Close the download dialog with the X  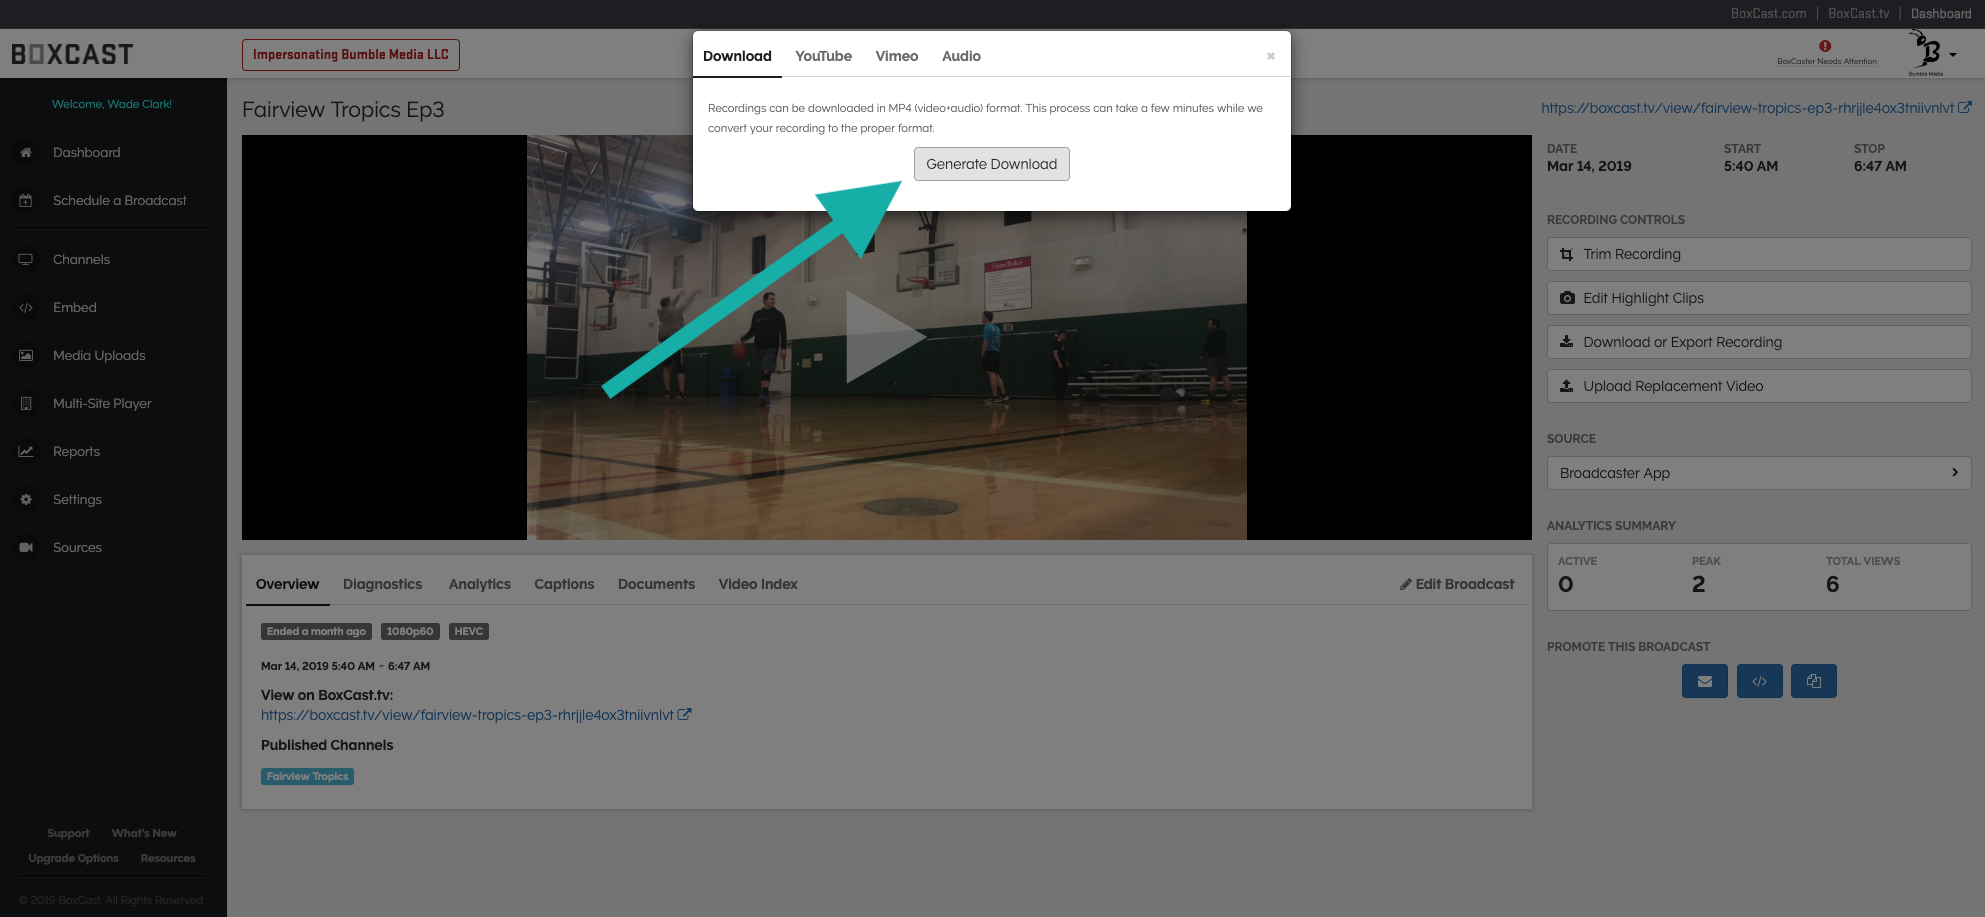point(1270,56)
